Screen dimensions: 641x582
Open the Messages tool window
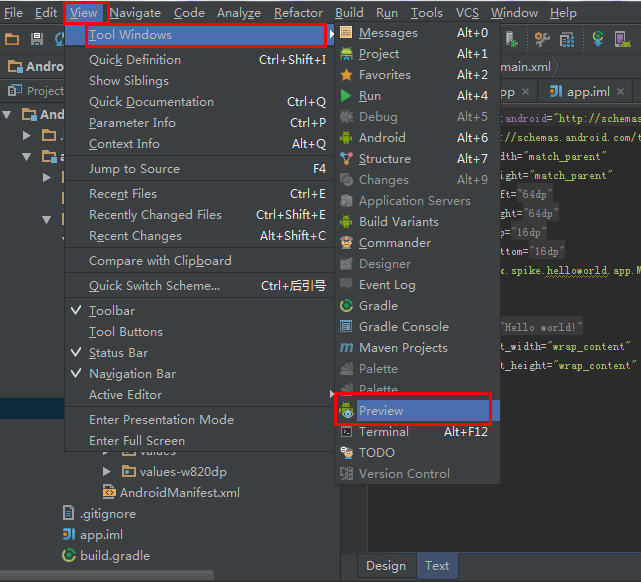click(417, 33)
